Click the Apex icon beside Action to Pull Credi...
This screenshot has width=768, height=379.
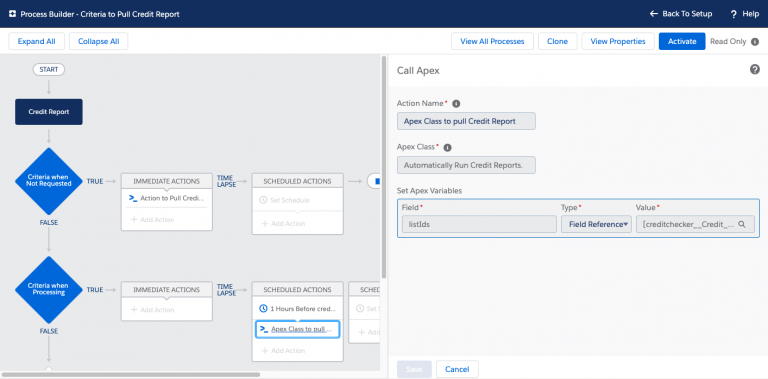click(x=132, y=198)
